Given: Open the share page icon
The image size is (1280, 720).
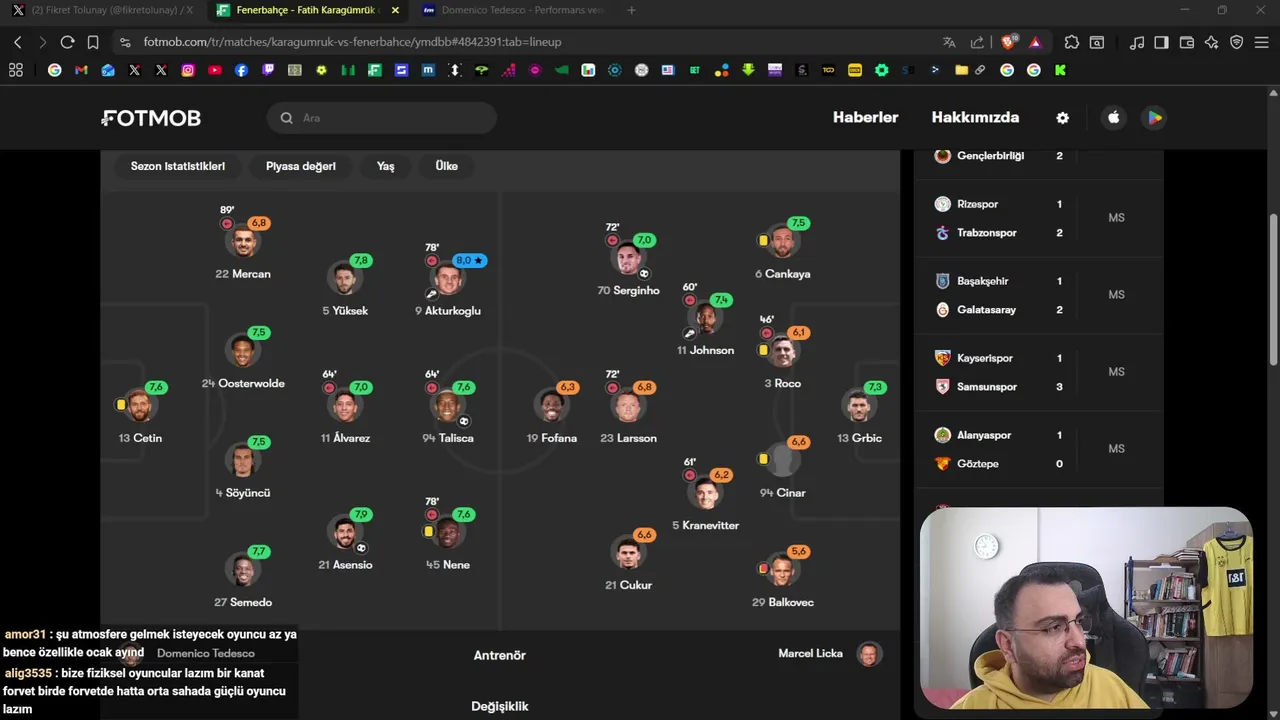Looking at the screenshot, I should pyautogui.click(x=977, y=42).
